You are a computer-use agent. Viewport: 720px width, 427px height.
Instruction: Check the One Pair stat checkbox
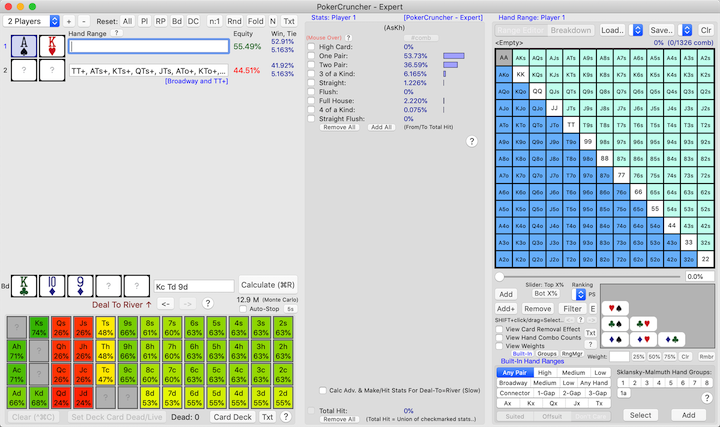(x=311, y=56)
